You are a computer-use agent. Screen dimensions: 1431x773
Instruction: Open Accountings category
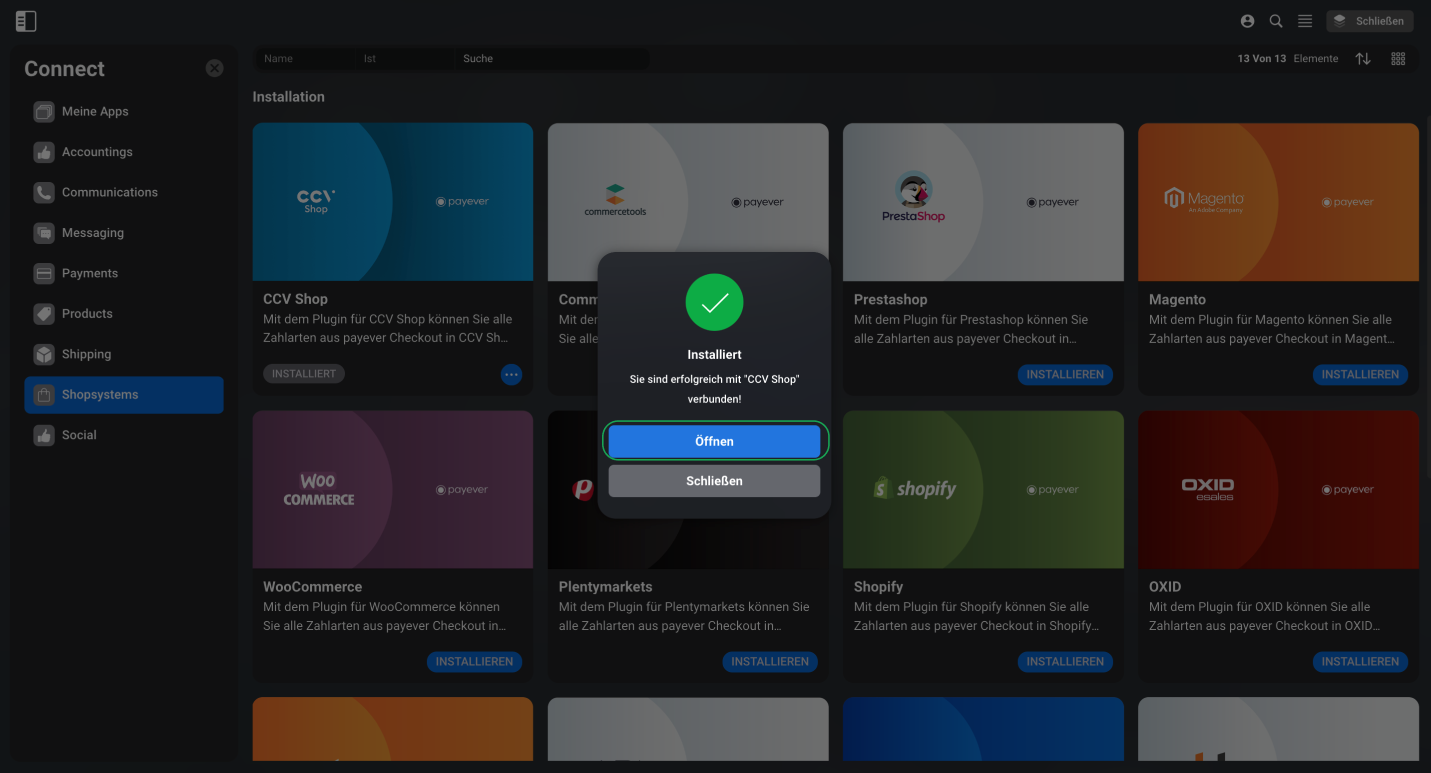(x=124, y=152)
